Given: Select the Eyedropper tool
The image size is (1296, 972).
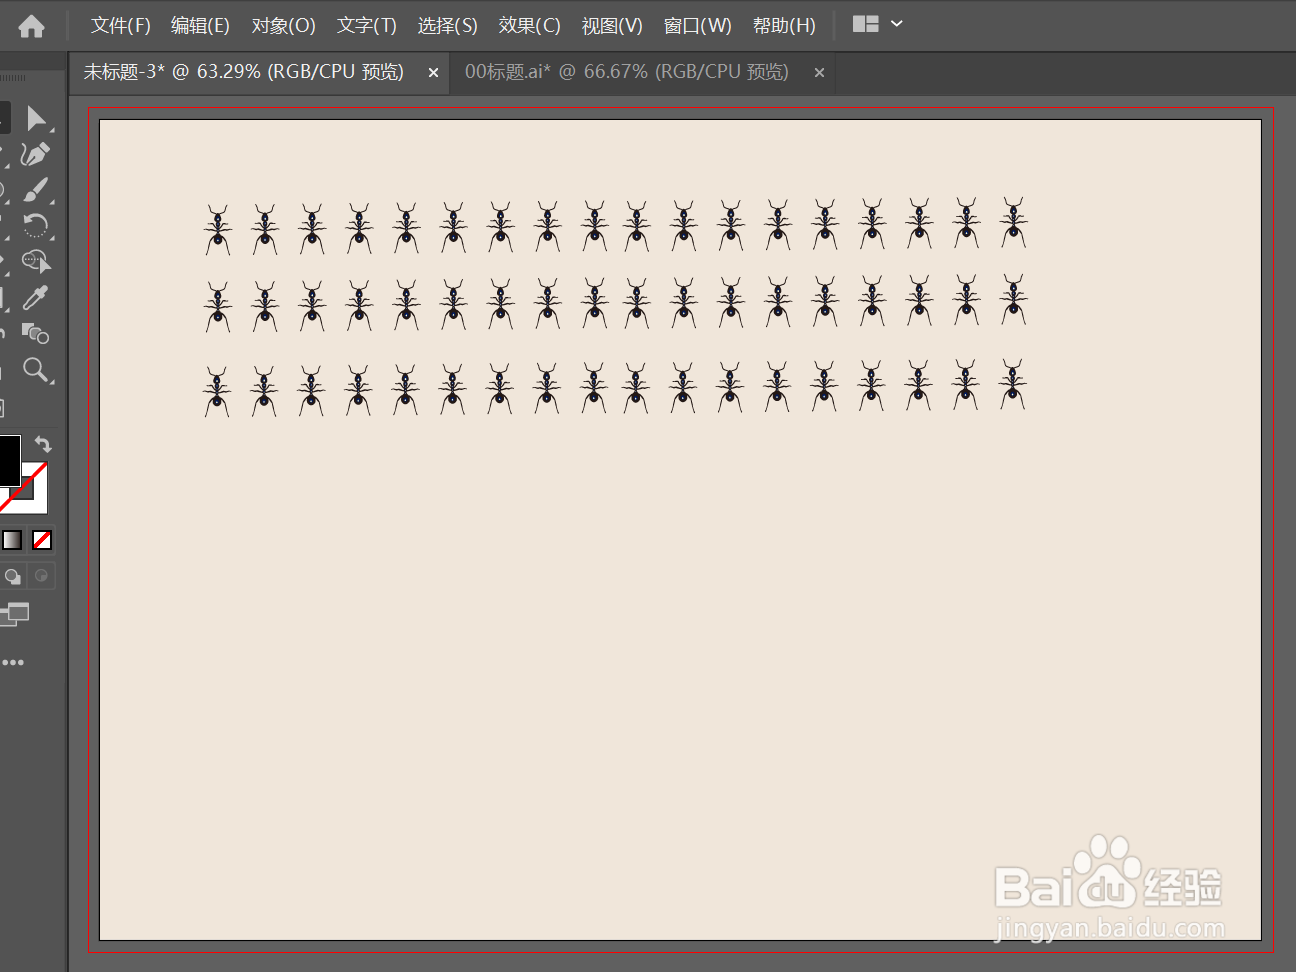Looking at the screenshot, I should click(36, 297).
